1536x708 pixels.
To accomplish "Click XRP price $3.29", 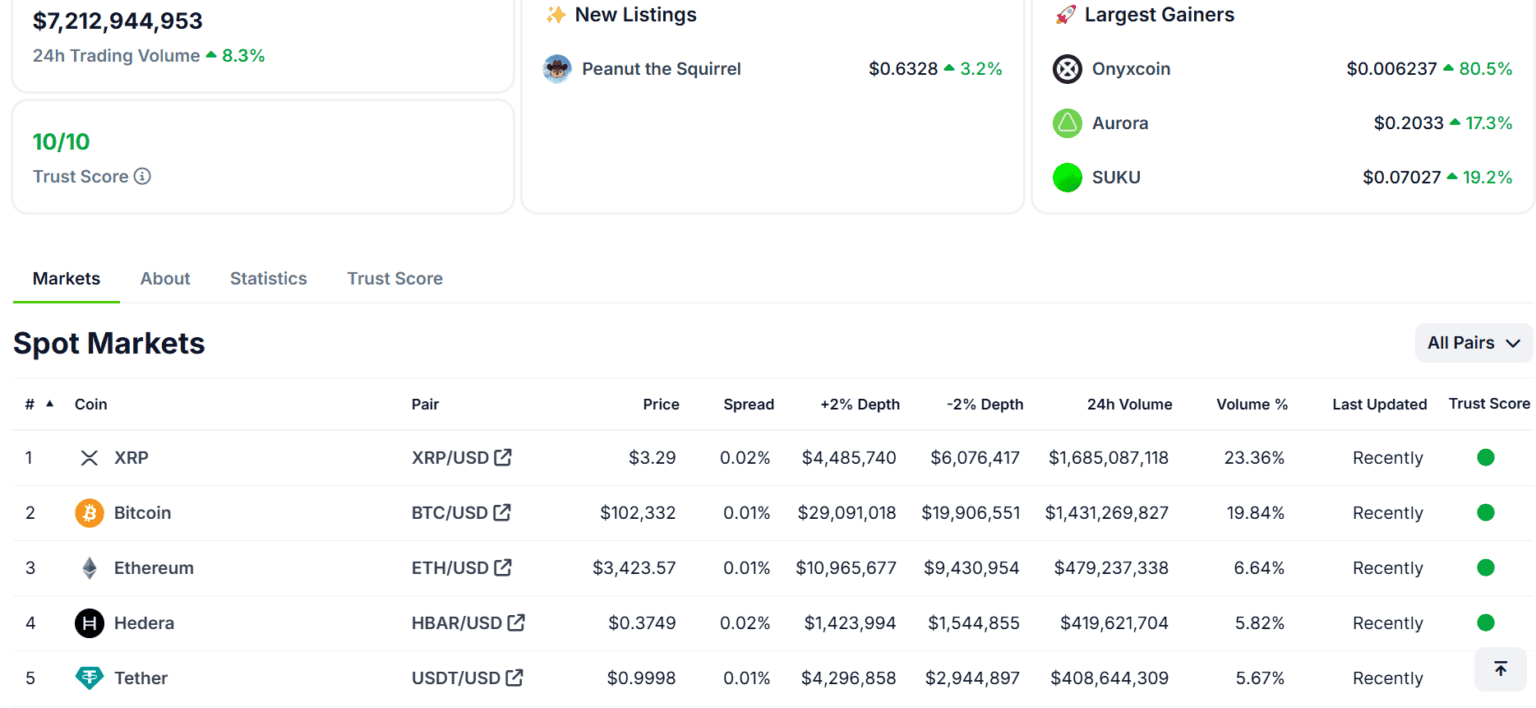I will pos(652,458).
